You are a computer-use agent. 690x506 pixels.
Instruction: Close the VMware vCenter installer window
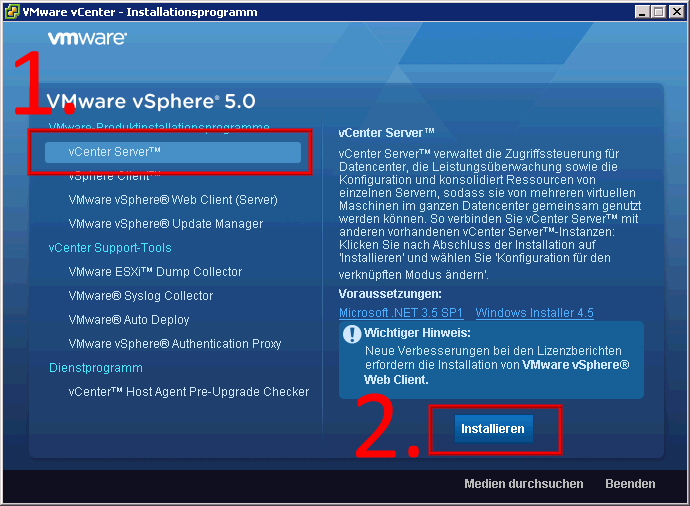[x=676, y=12]
